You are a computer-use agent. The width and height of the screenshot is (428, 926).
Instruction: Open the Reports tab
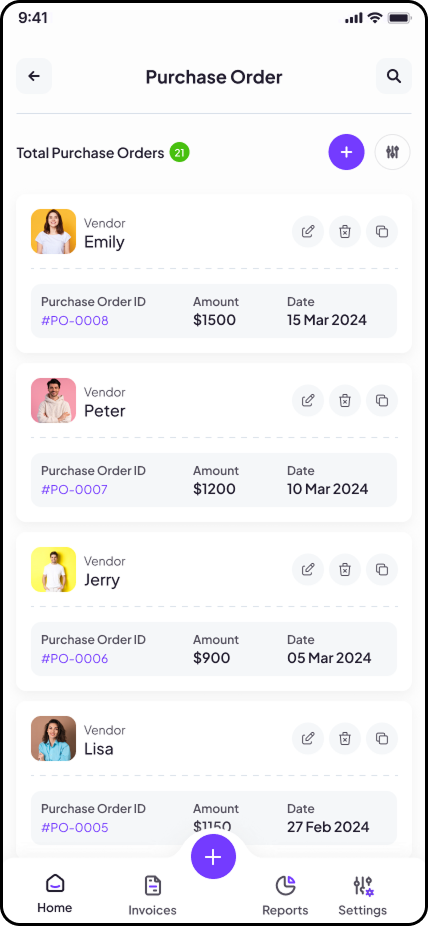tap(285, 895)
